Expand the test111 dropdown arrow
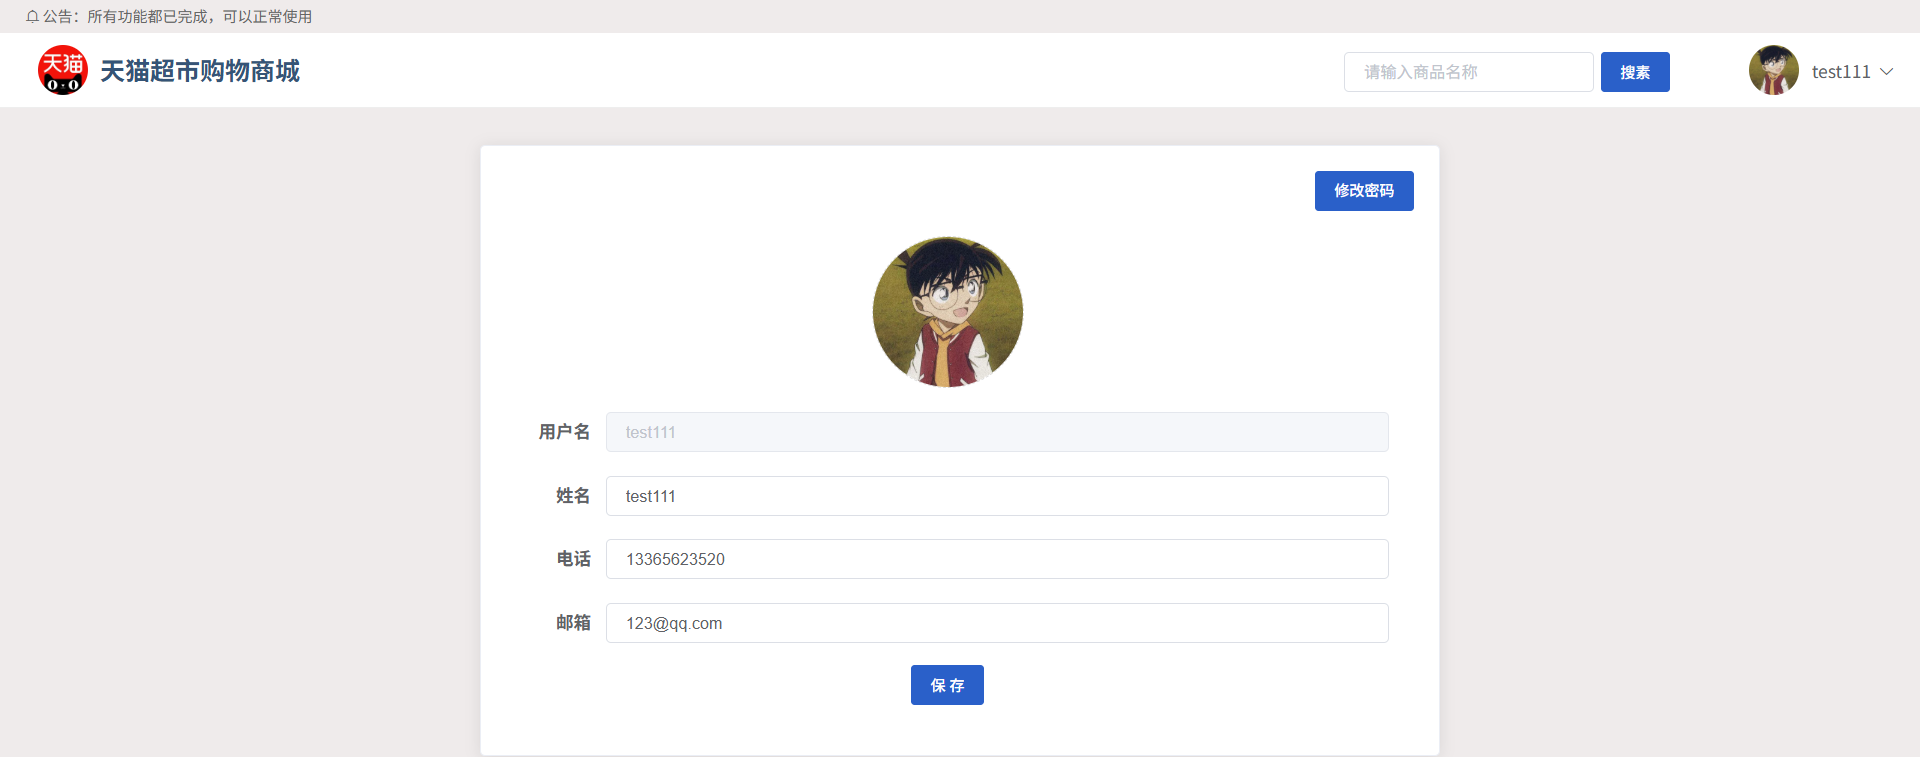Viewport: 1920px width, 757px height. 1887,72
